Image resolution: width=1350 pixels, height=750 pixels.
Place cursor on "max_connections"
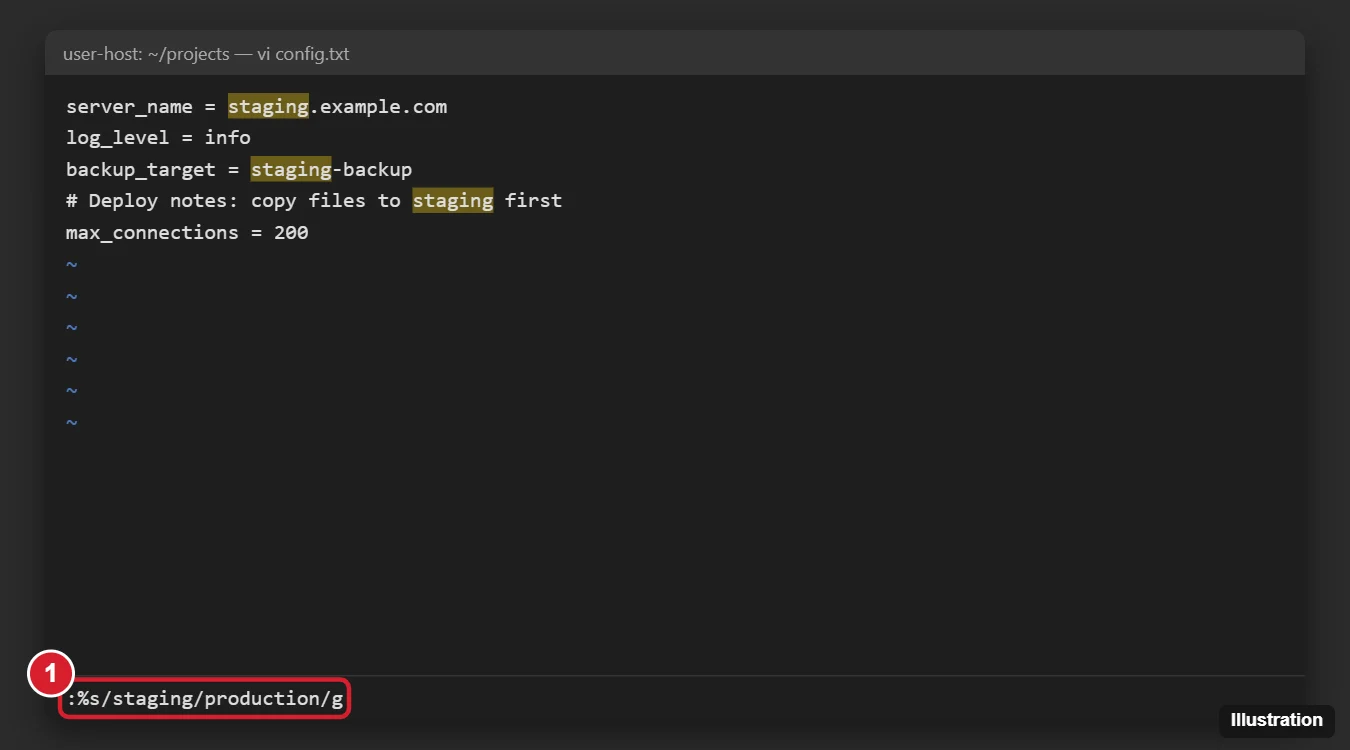pos(152,233)
